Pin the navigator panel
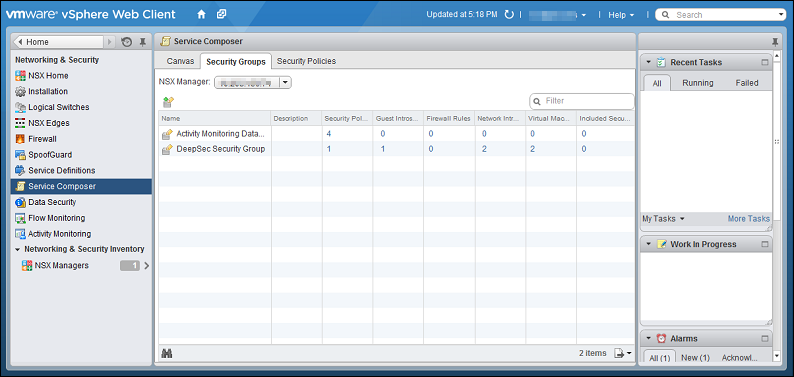The width and height of the screenshot is (794, 377). click(143, 42)
